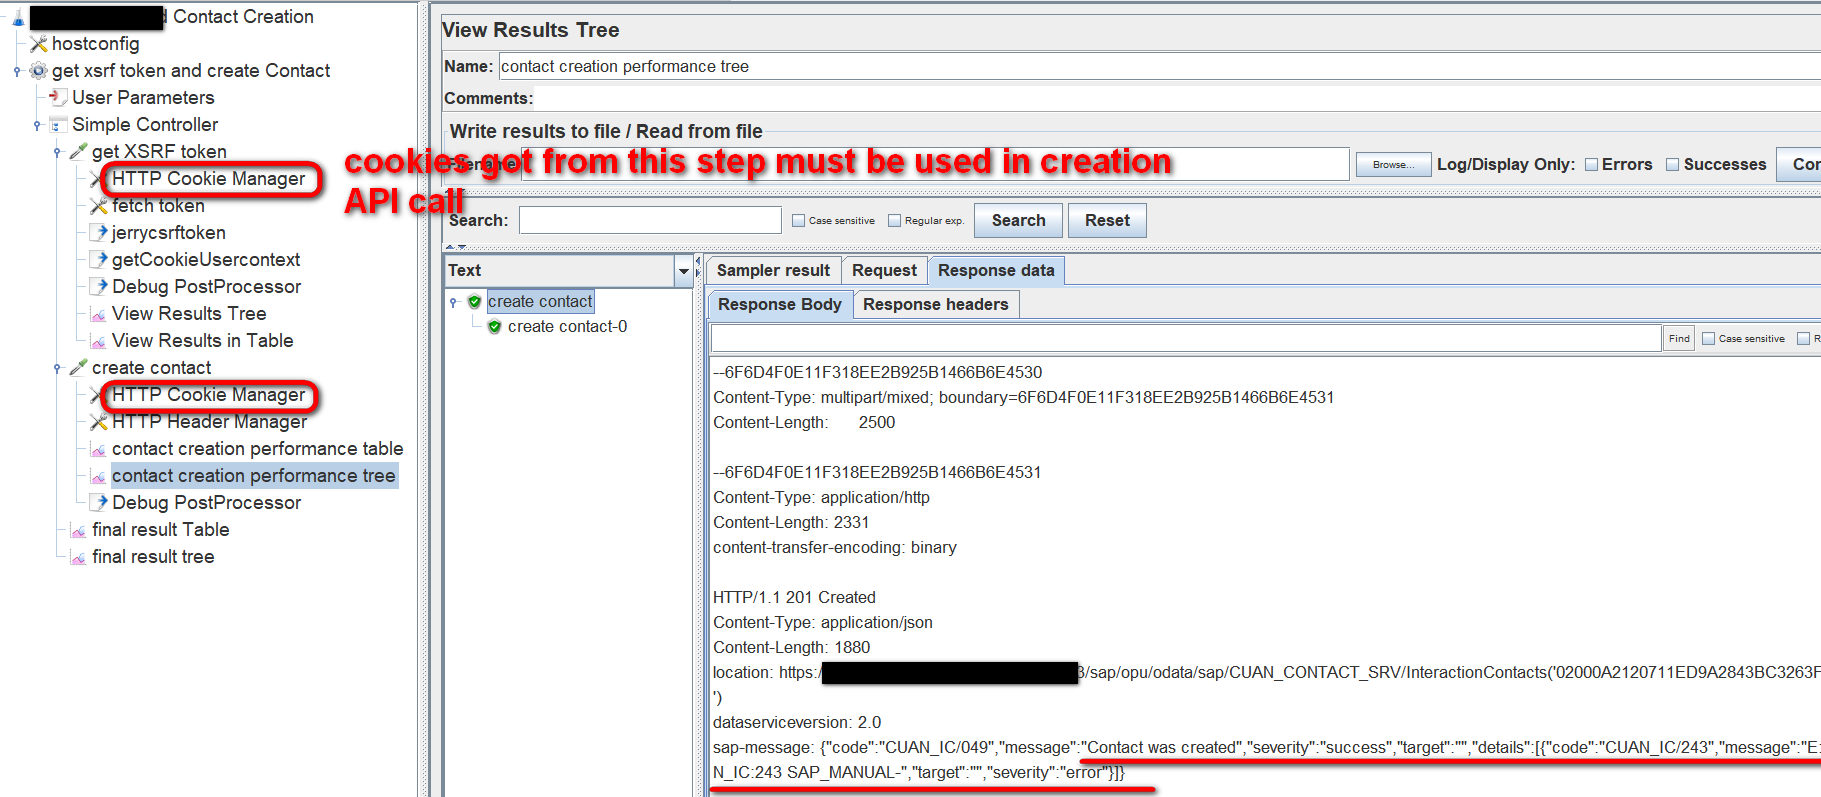The width and height of the screenshot is (1821, 797).
Task: Open the Response headers tab
Action: point(936,305)
